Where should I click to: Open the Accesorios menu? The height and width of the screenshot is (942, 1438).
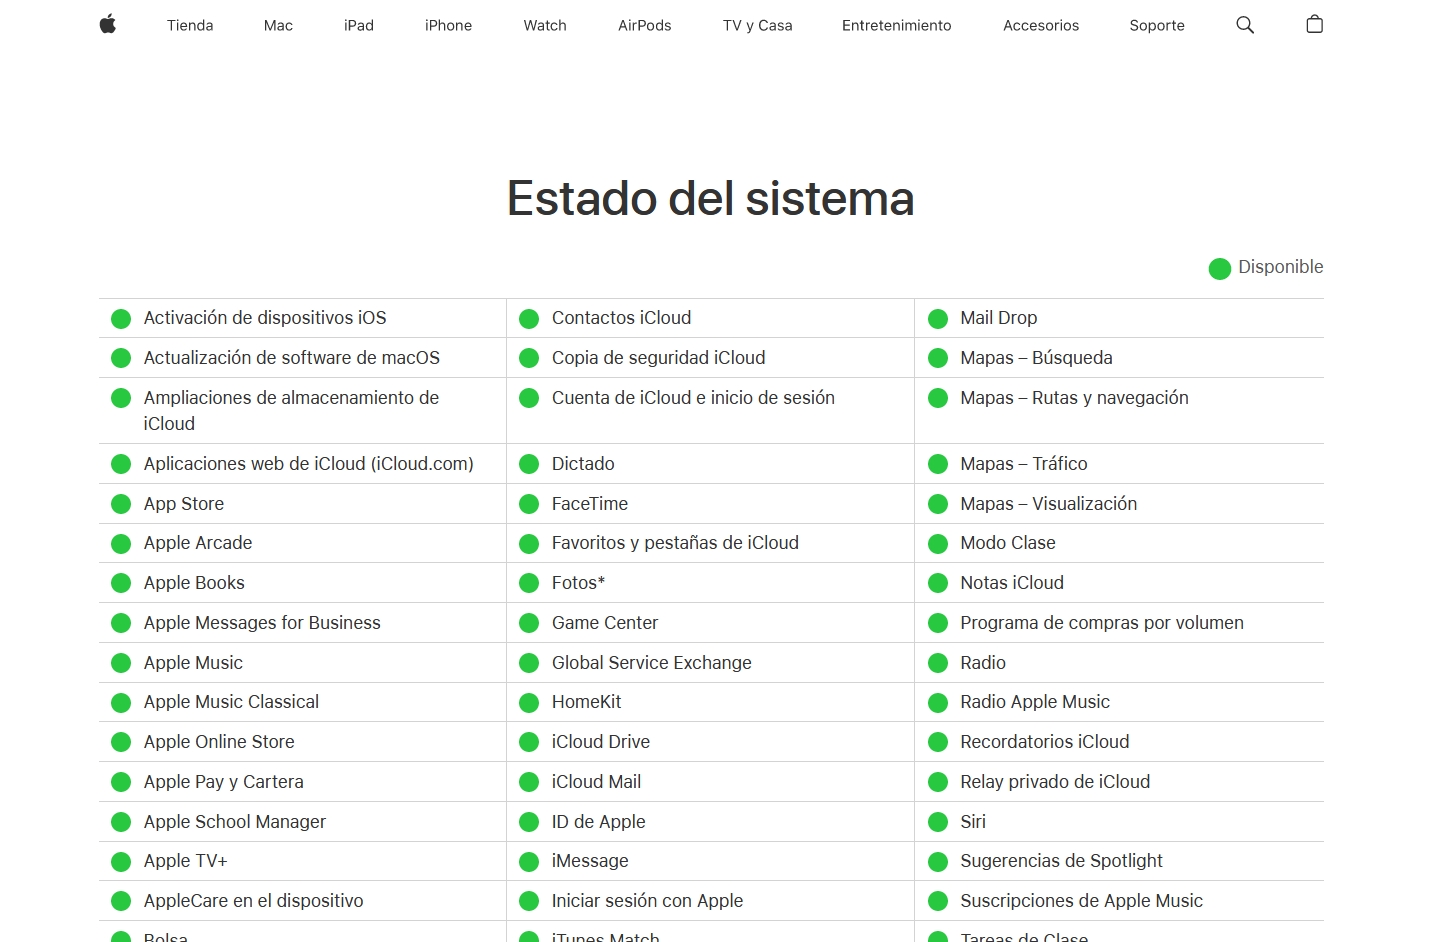click(1041, 25)
